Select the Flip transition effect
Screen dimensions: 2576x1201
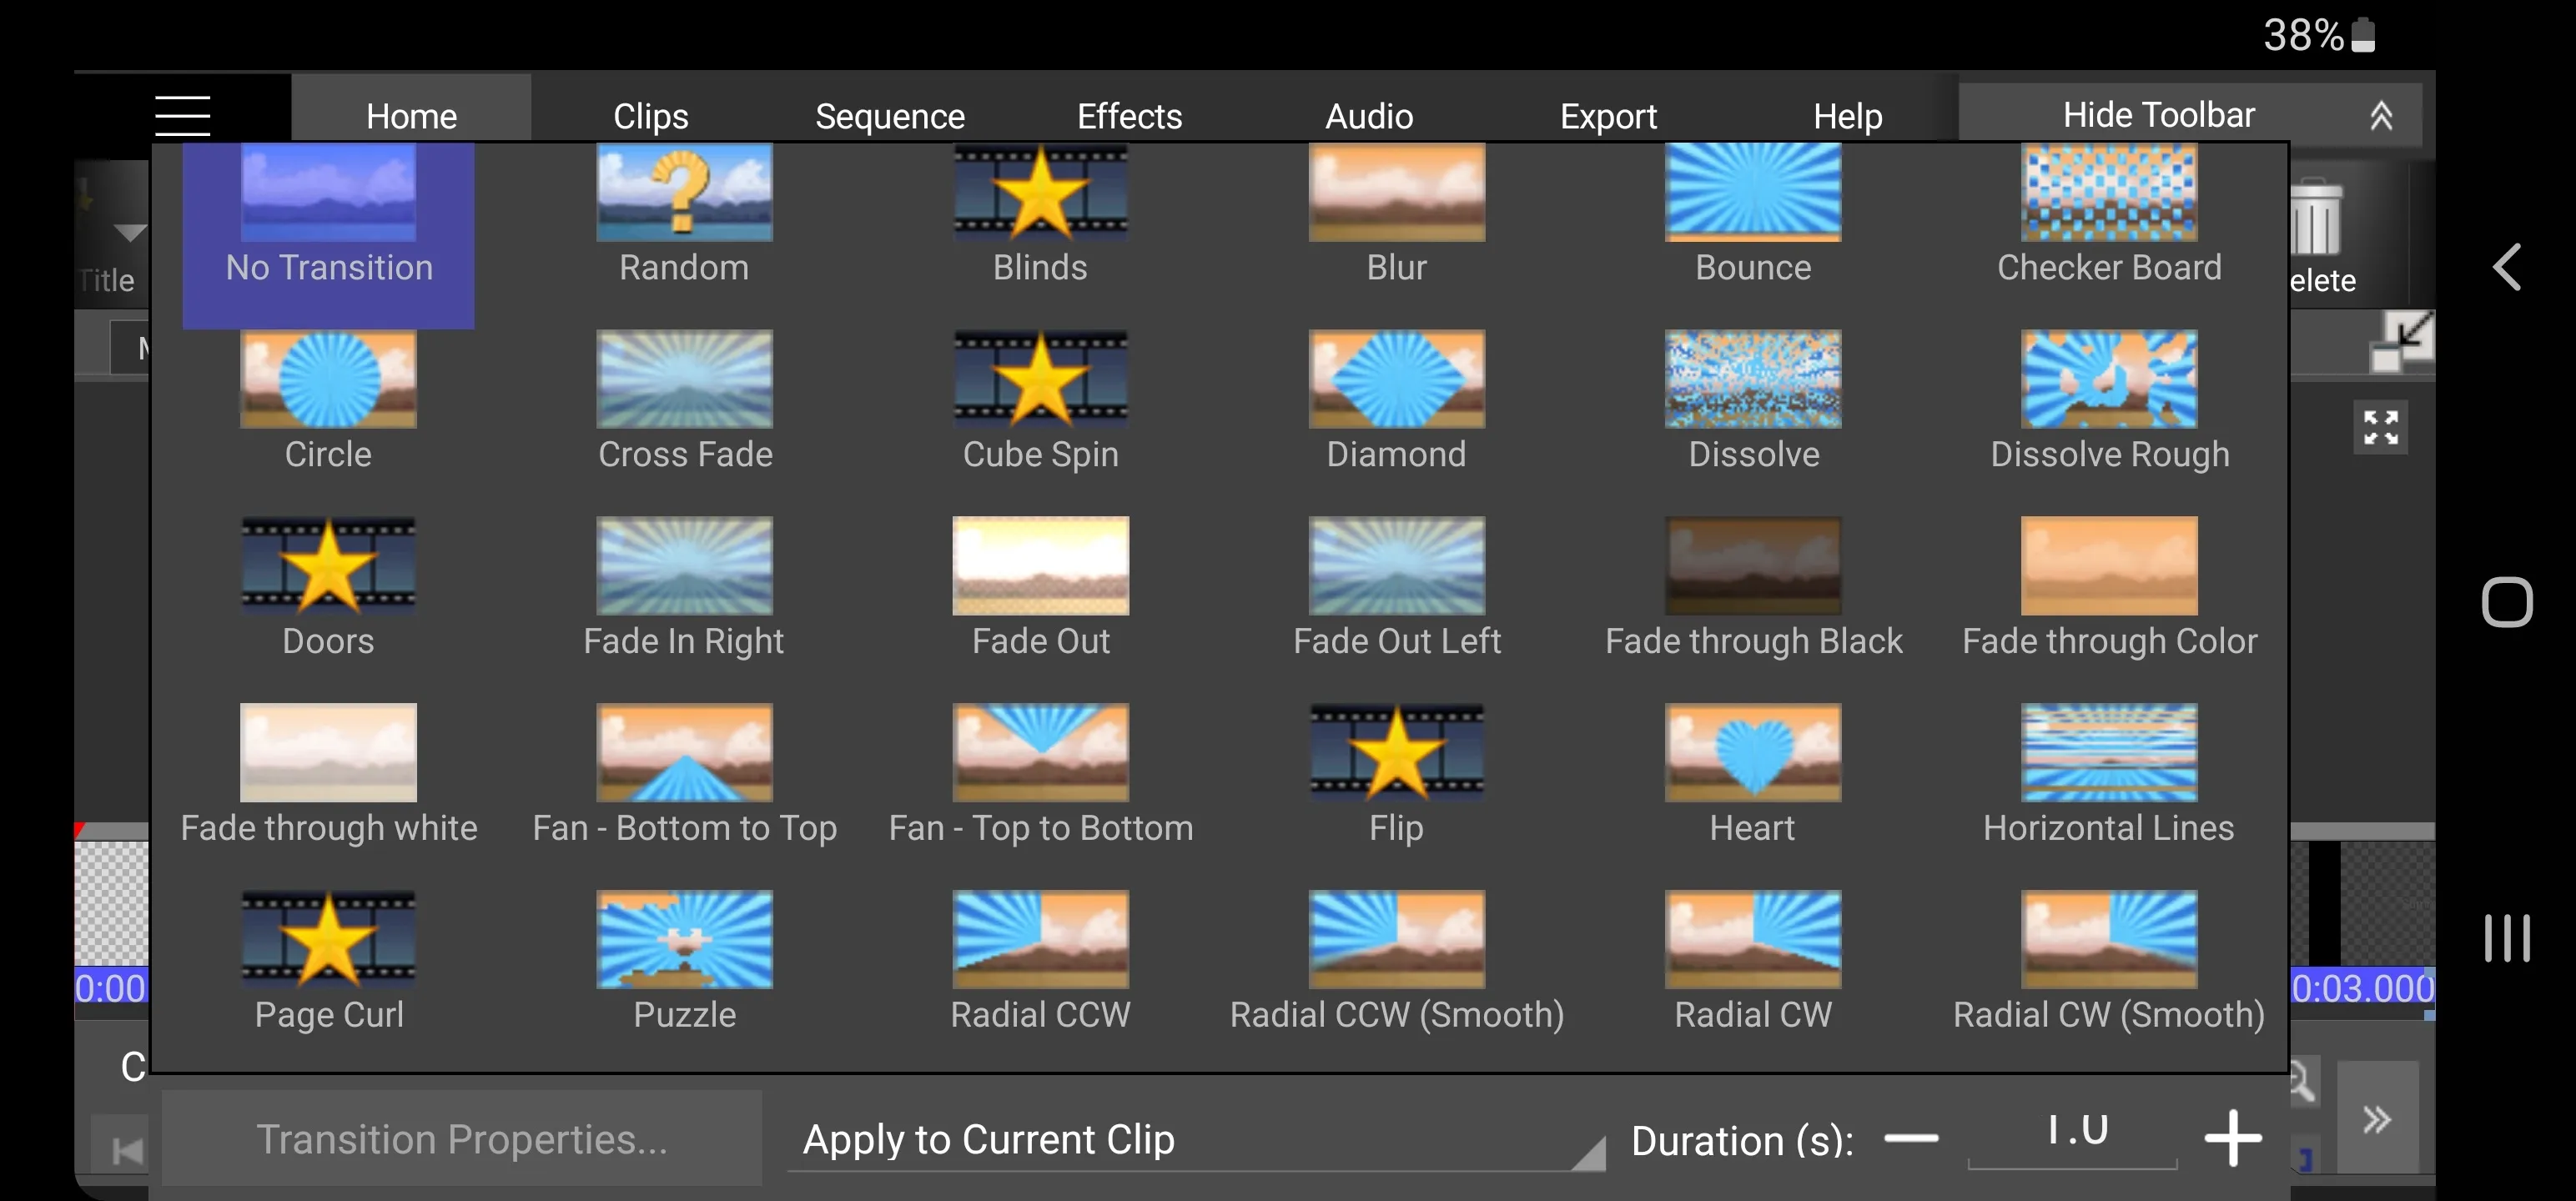[1396, 774]
